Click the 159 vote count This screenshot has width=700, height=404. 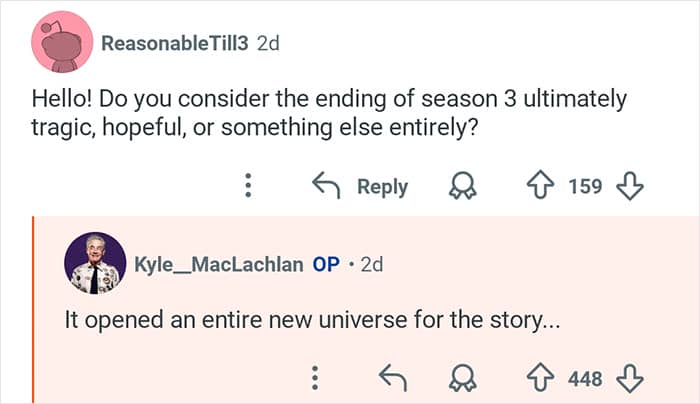(585, 187)
